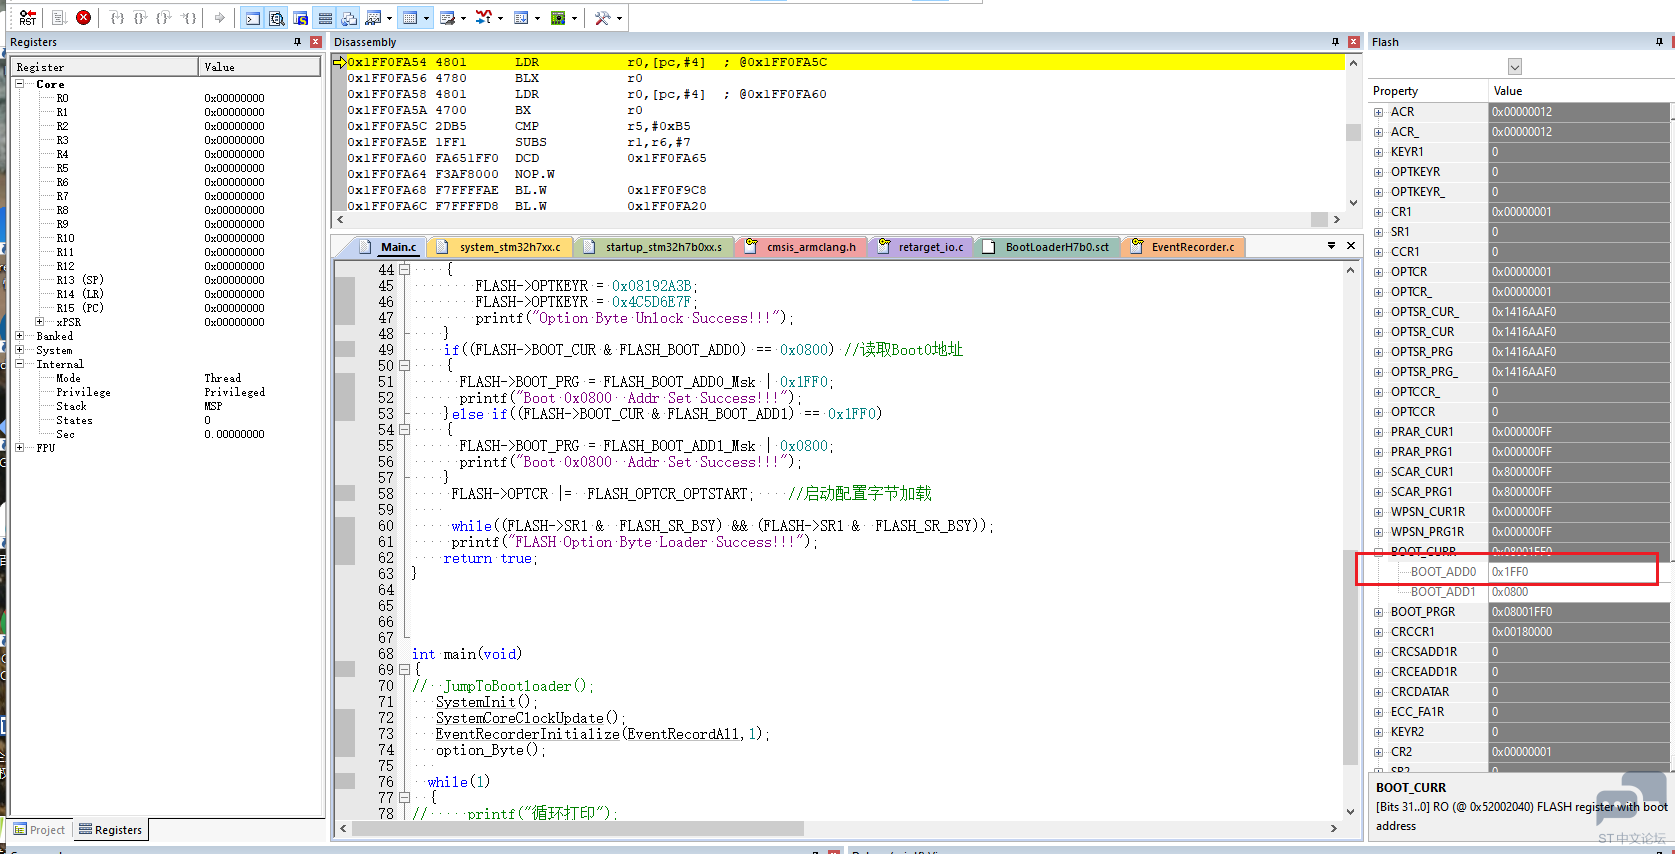Close the Registers panel
1675x854 pixels.
[x=316, y=42]
